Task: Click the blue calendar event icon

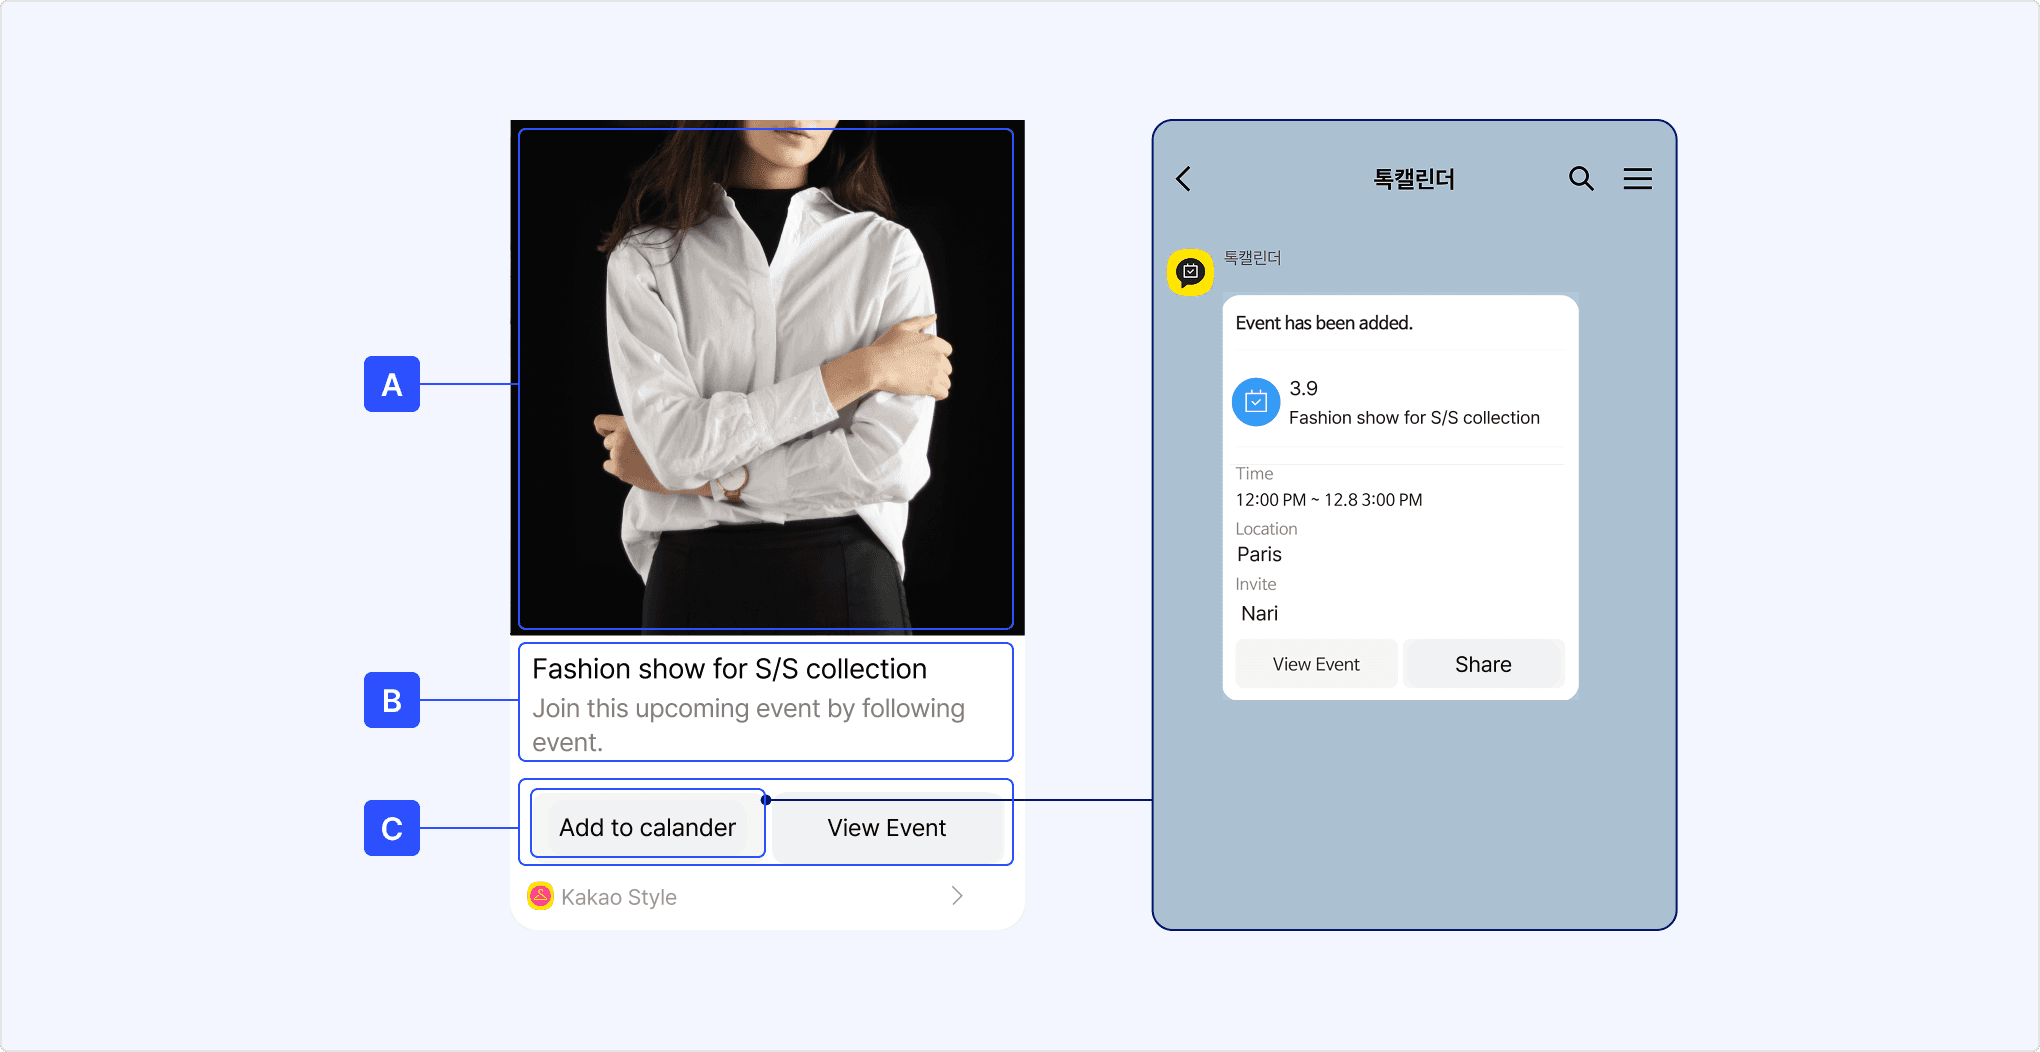Action: coord(1256,402)
